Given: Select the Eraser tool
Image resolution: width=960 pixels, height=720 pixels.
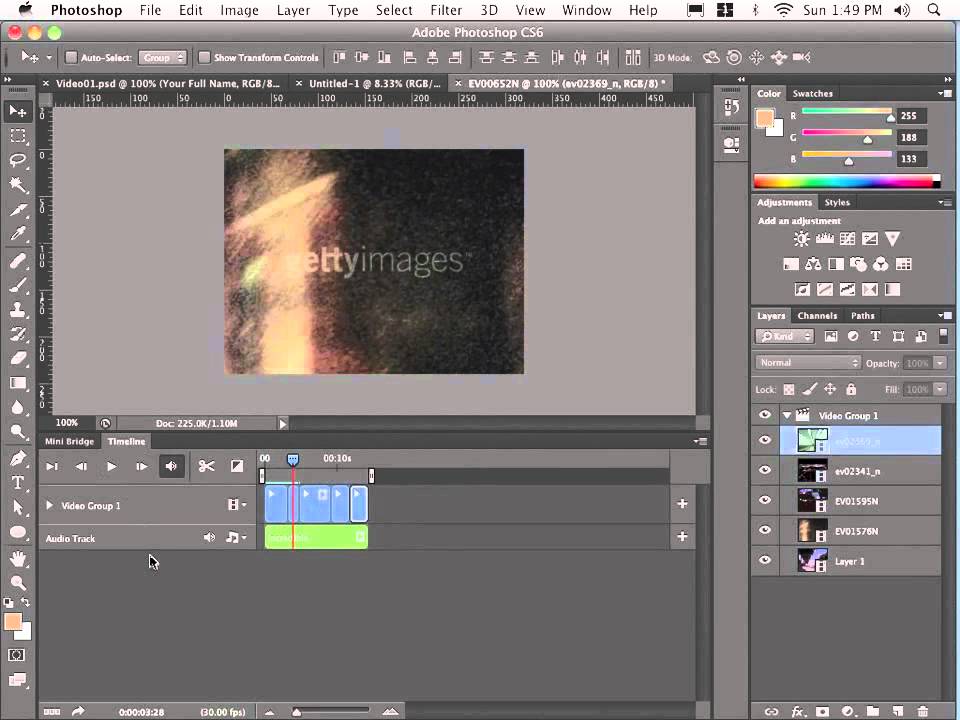Looking at the screenshot, I should [18, 358].
